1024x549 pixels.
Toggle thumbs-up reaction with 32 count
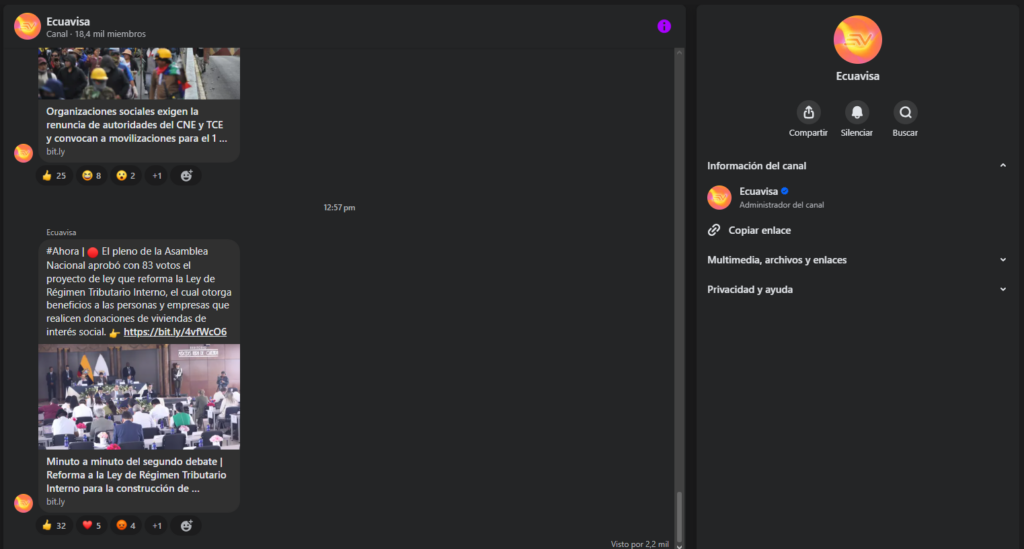click(54, 525)
